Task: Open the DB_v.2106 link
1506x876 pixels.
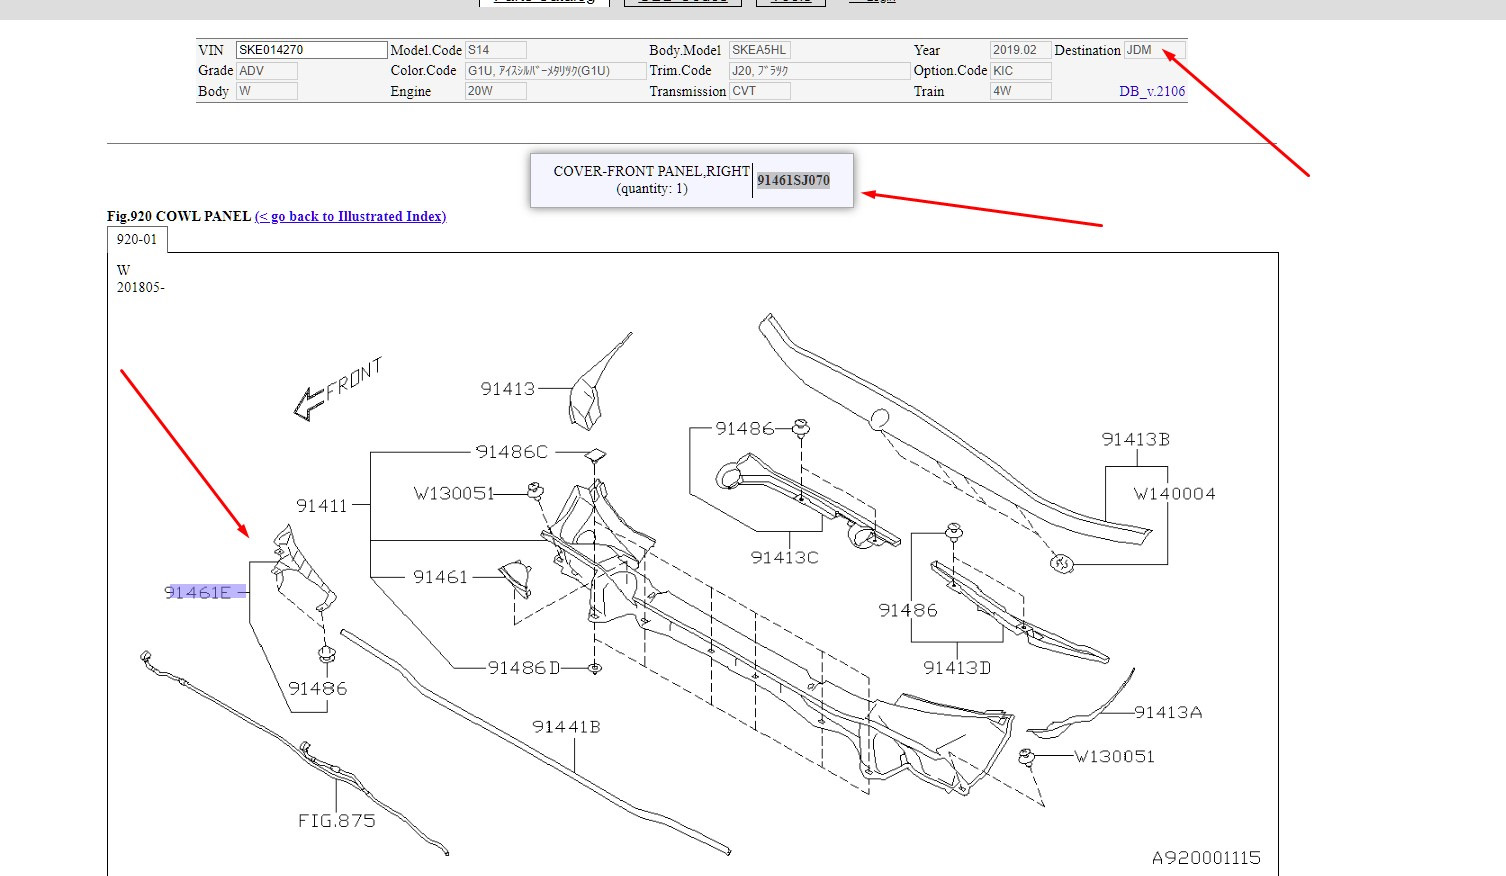Action: tap(1152, 91)
